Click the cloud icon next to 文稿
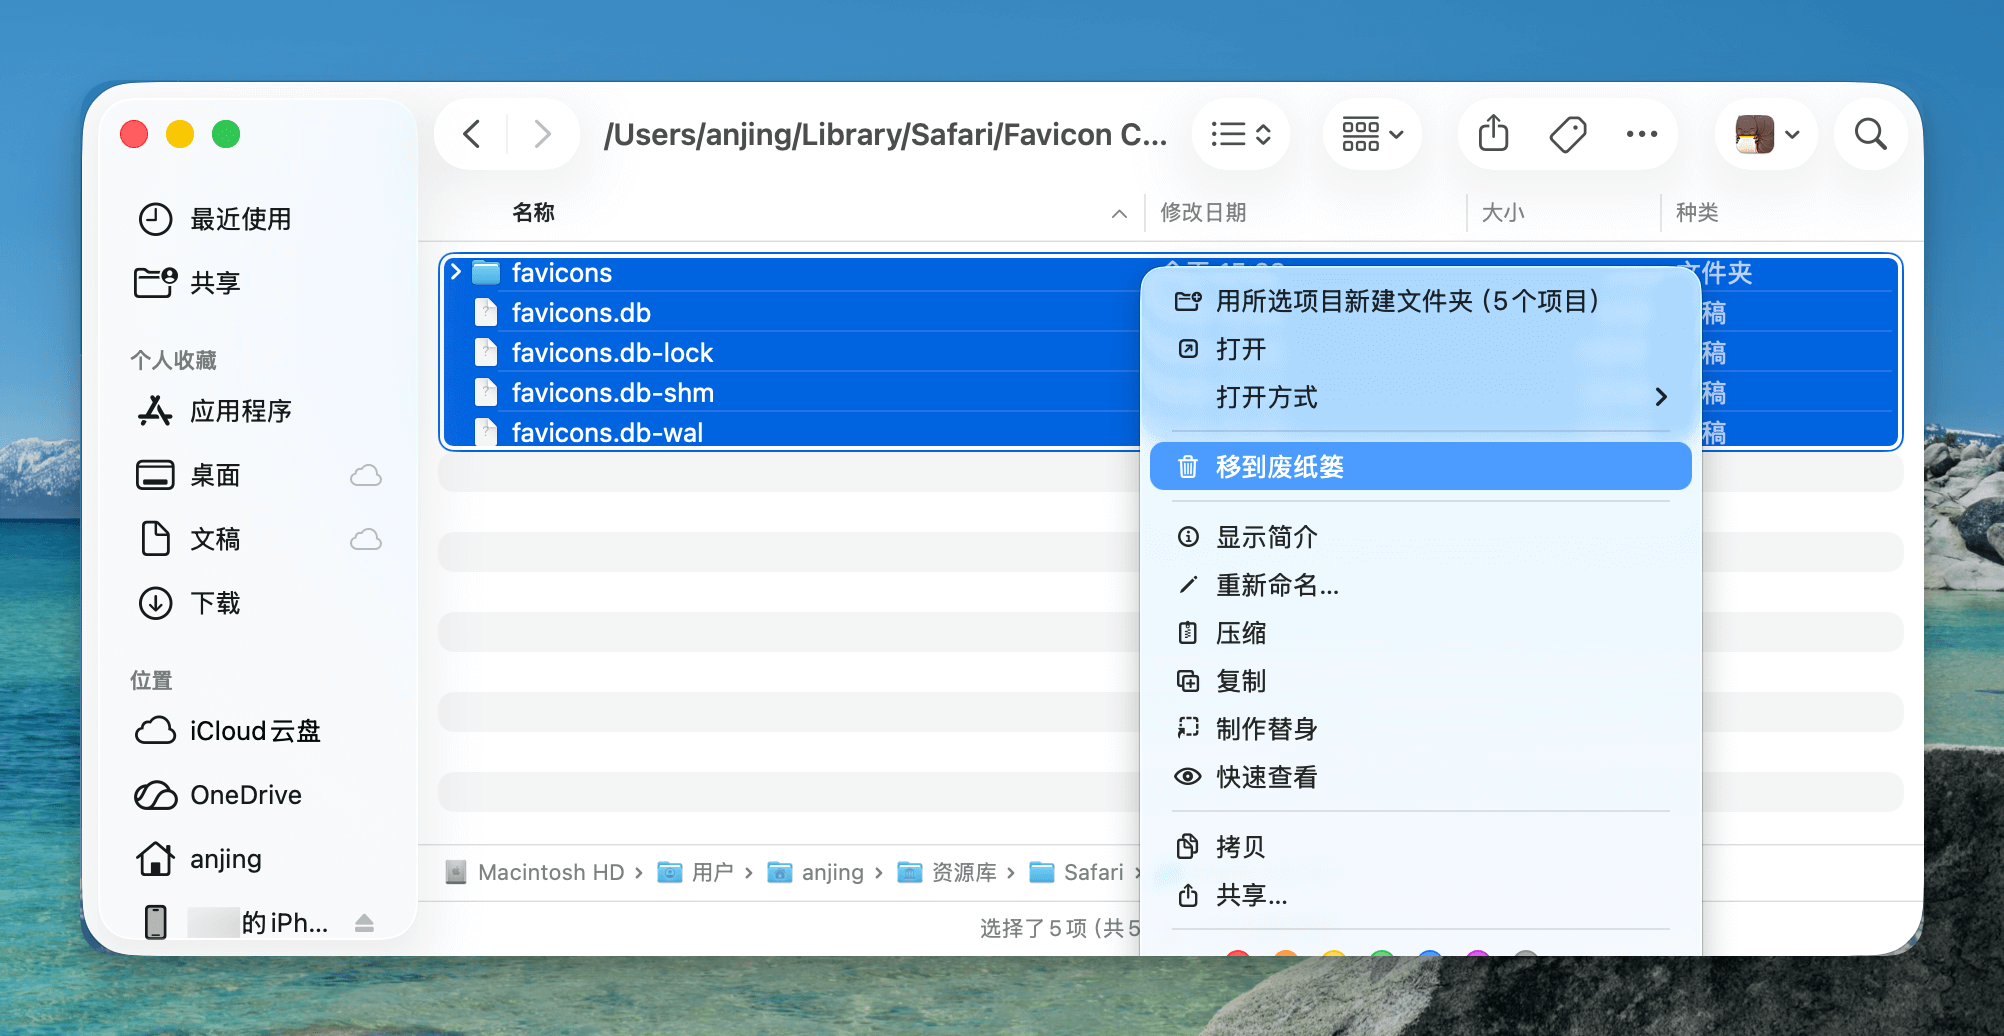Image resolution: width=2004 pixels, height=1036 pixels. [x=366, y=539]
